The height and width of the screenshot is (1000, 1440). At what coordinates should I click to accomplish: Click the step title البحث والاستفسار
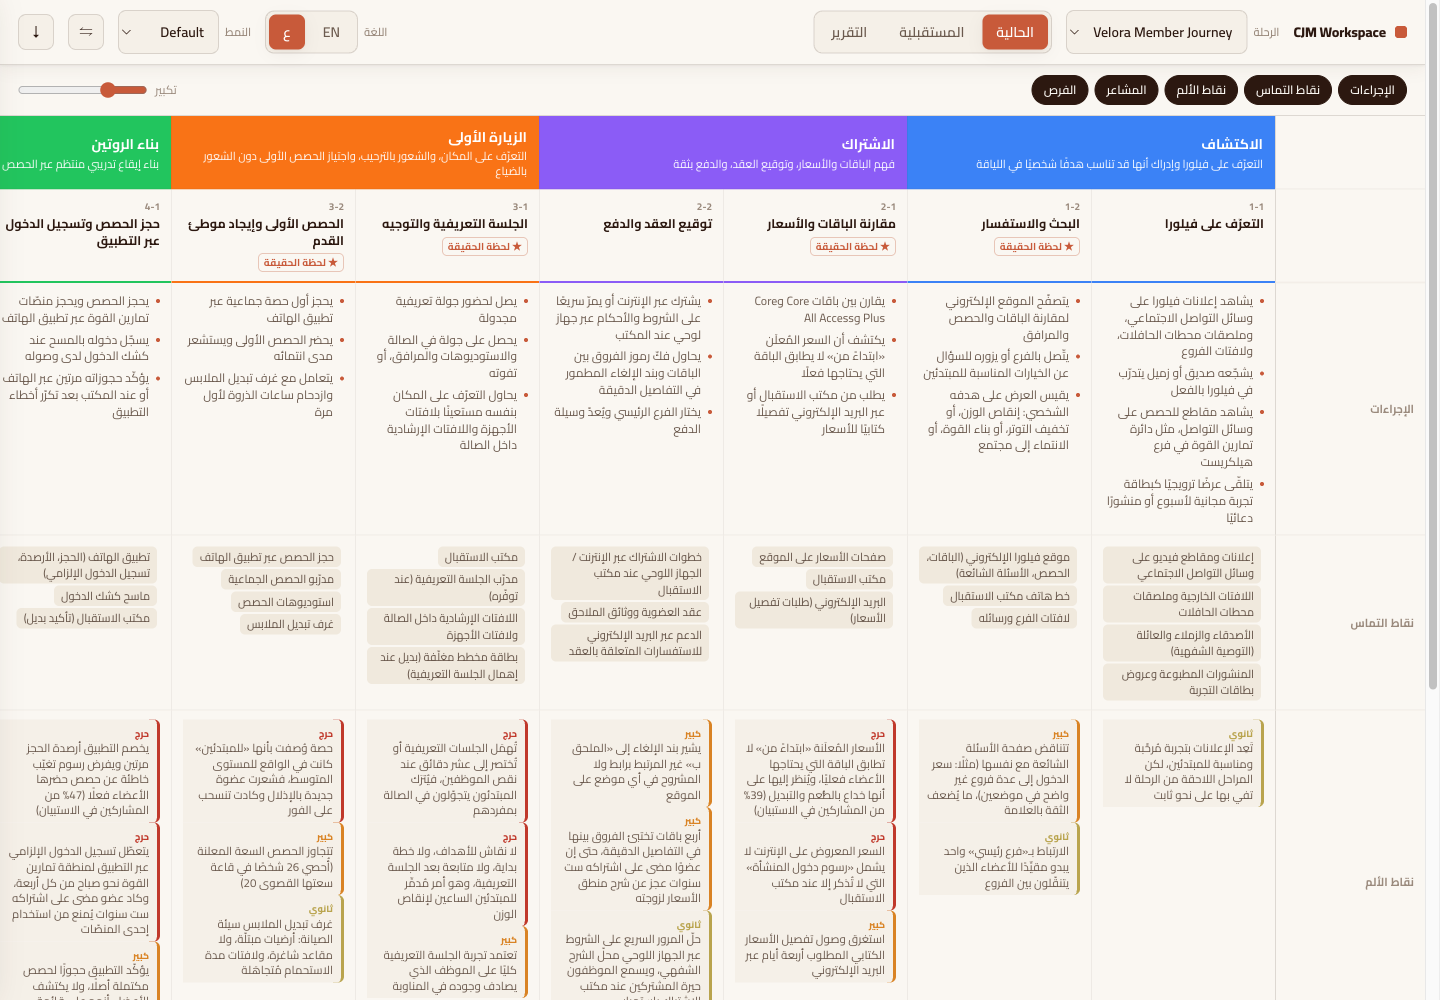pyautogui.click(x=1030, y=224)
